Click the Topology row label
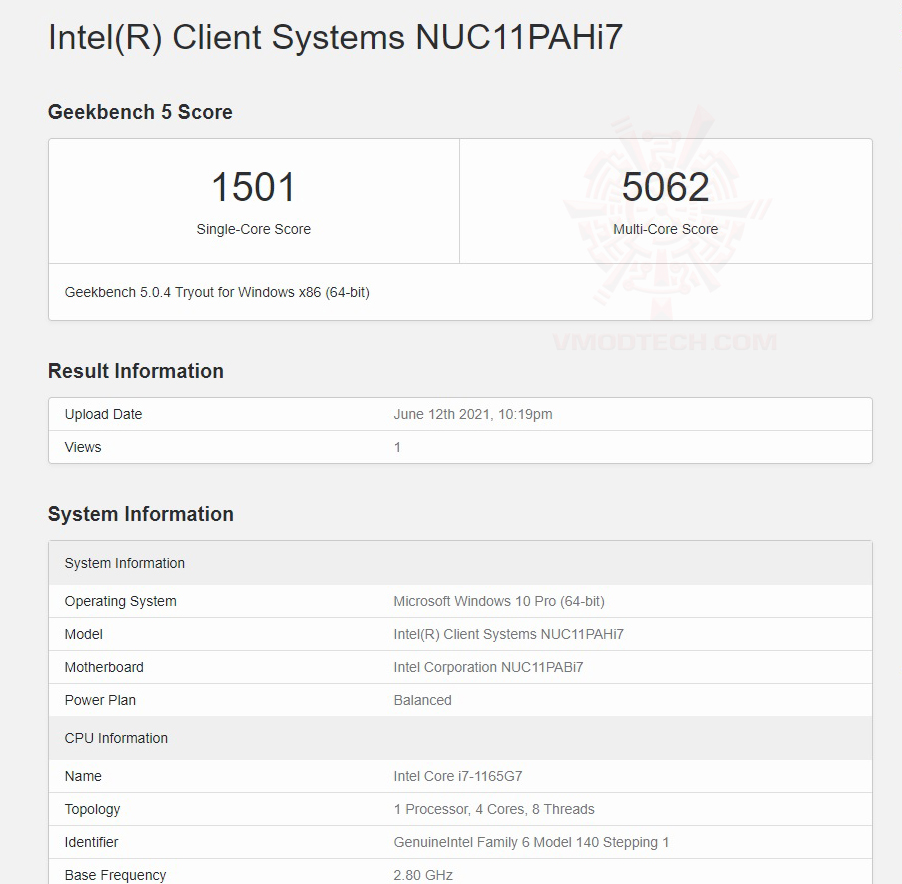902x884 pixels. pyautogui.click(x=92, y=809)
